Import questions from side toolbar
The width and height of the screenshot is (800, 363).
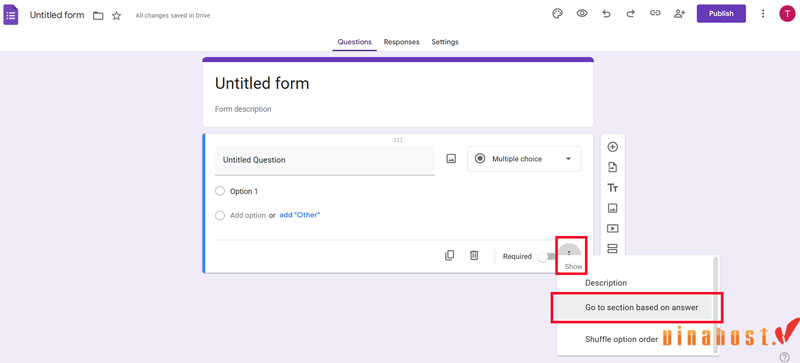[613, 167]
